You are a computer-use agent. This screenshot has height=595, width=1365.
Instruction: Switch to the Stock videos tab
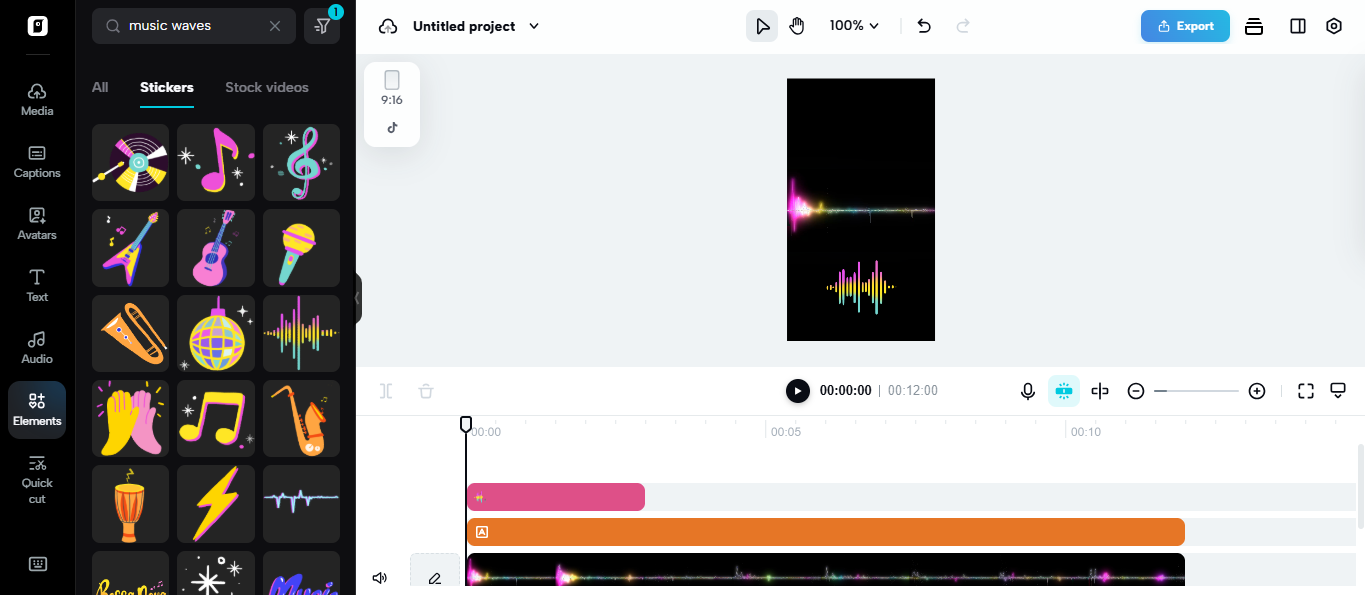(267, 87)
